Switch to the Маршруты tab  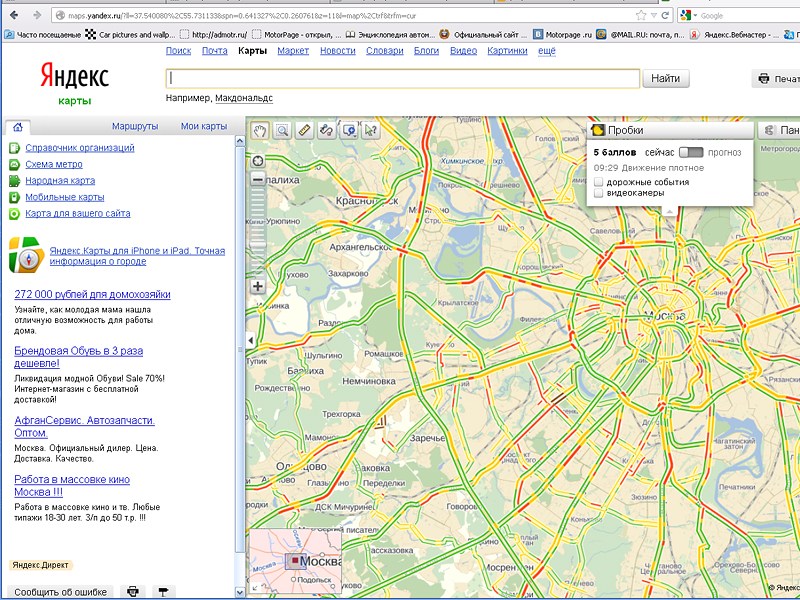(x=135, y=126)
